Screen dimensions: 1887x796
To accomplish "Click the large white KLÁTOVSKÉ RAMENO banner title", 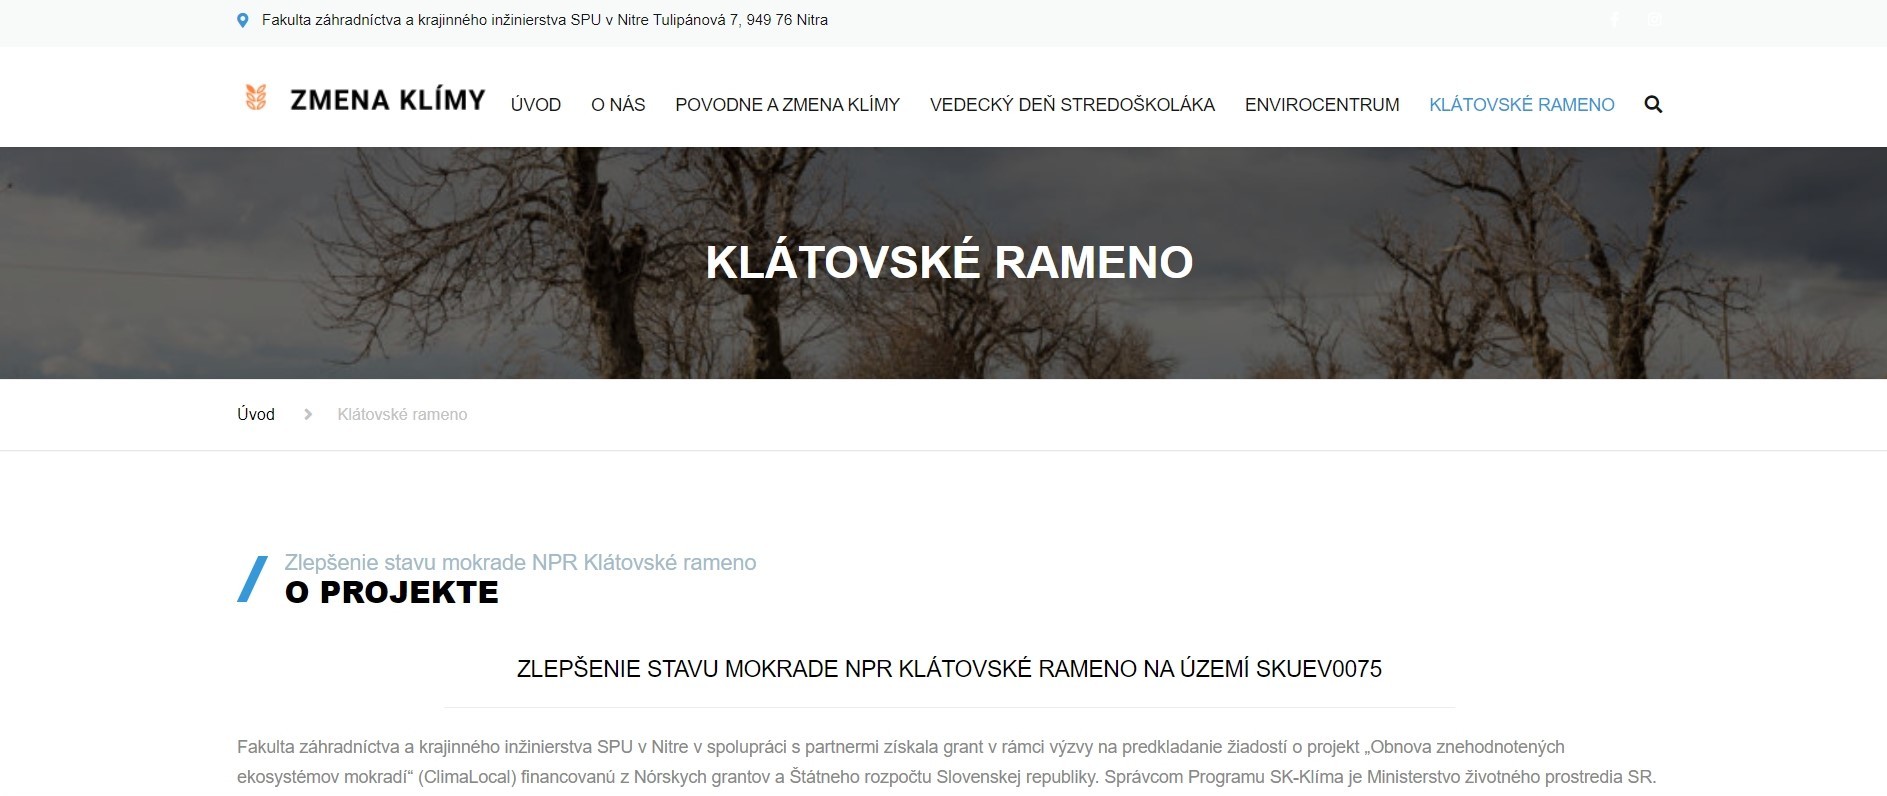I will tap(949, 262).
